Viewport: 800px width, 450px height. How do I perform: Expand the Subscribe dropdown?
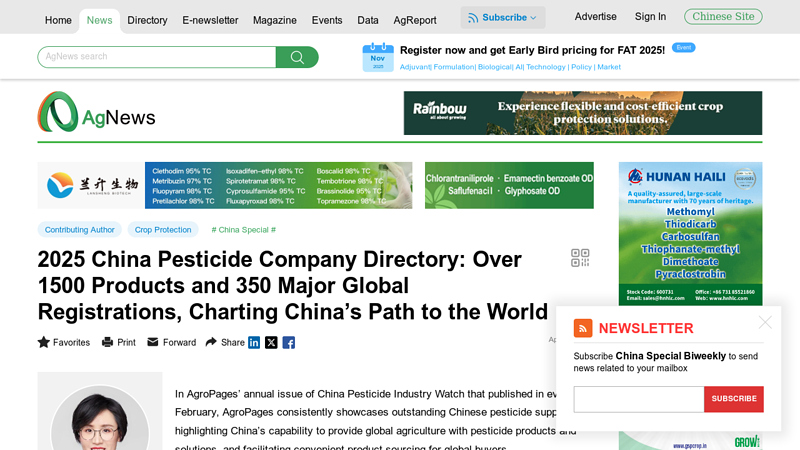(x=503, y=17)
